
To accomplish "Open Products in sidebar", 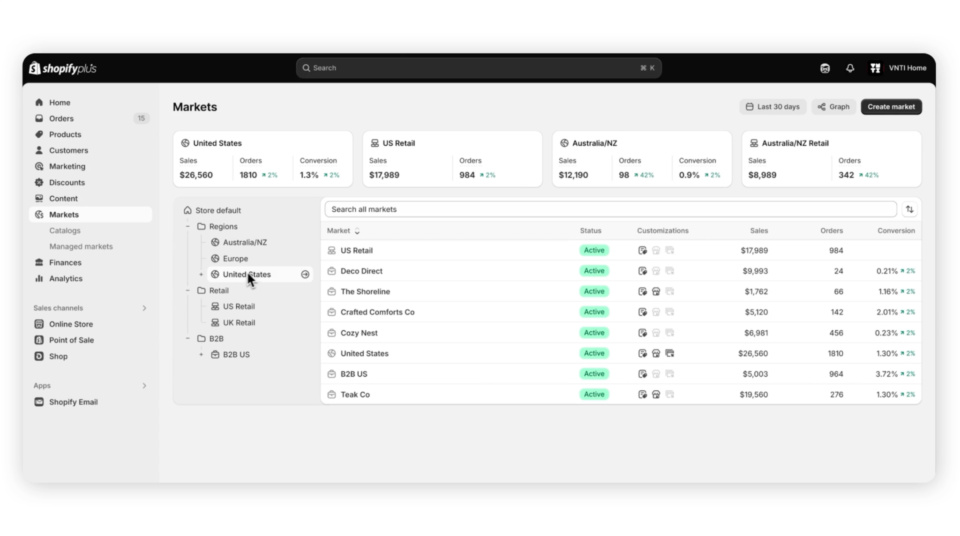I will click(x=90, y=134).
